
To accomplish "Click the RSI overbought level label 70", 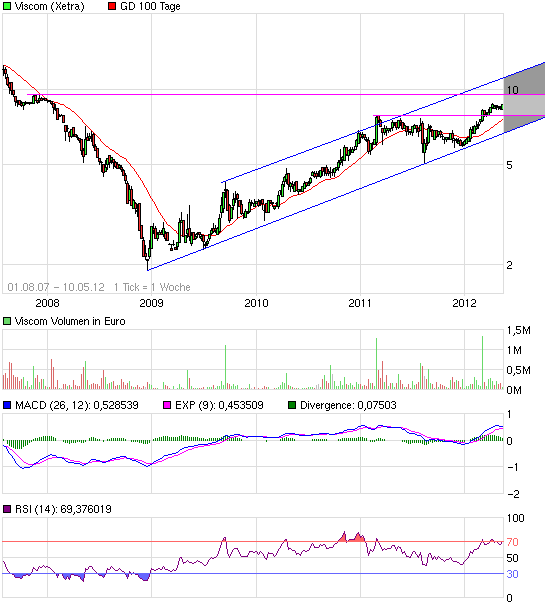I will [512, 542].
